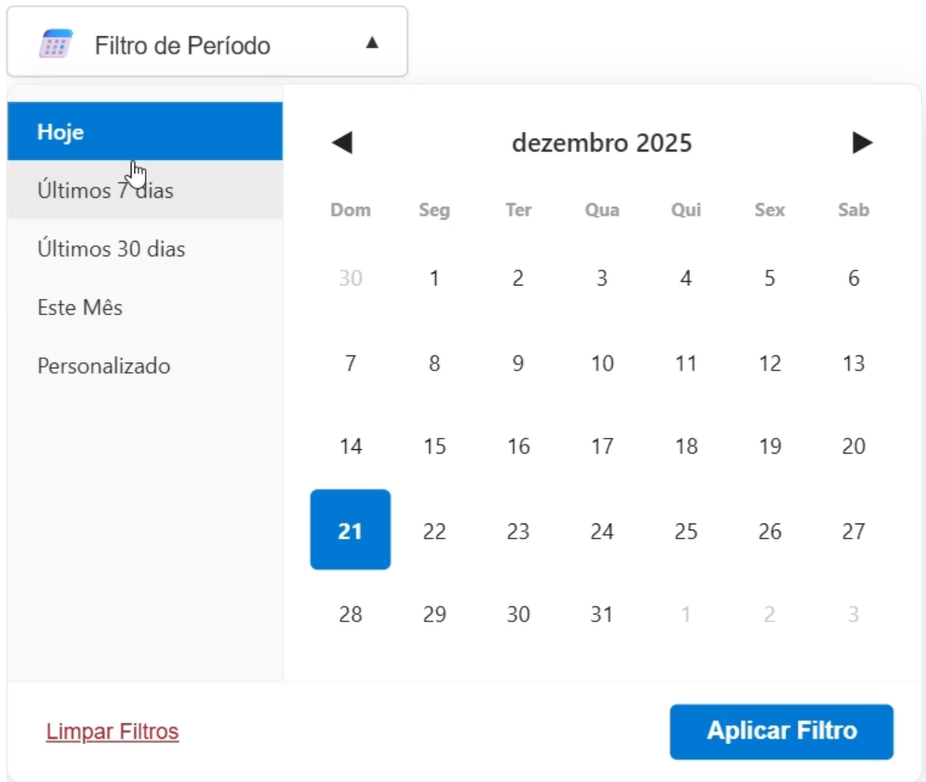926x782 pixels.
Task: Choose December 10 on the calendar
Action: [601, 363]
